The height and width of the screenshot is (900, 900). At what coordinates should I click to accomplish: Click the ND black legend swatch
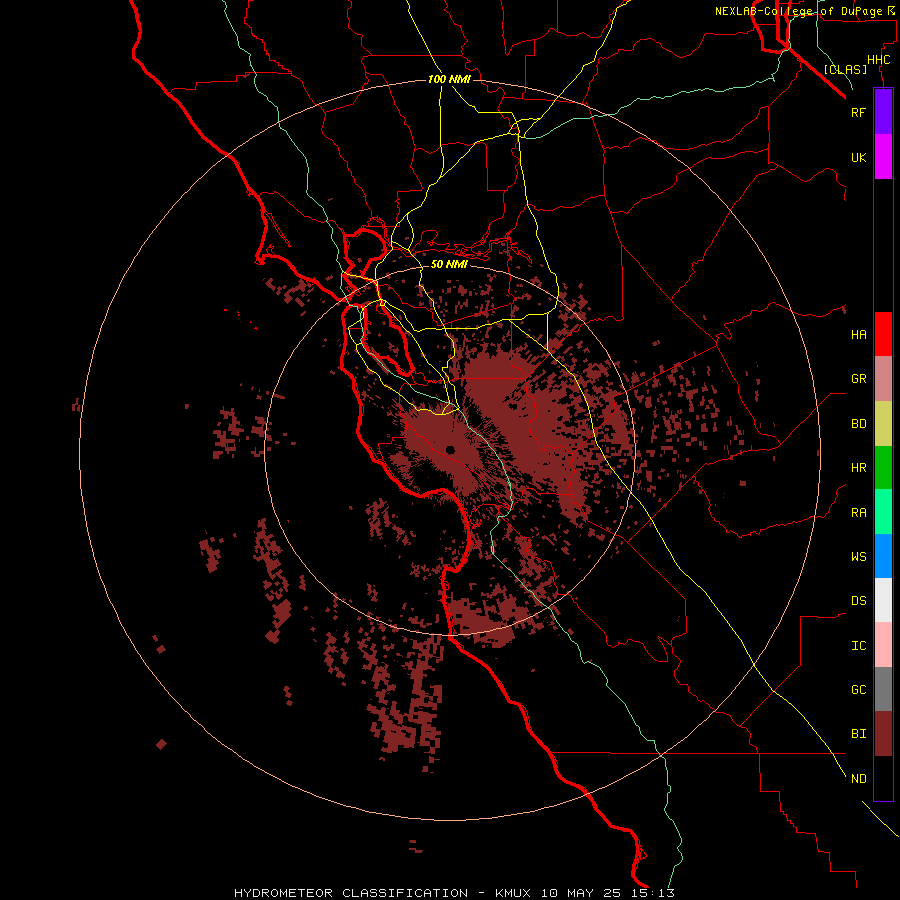(x=883, y=778)
